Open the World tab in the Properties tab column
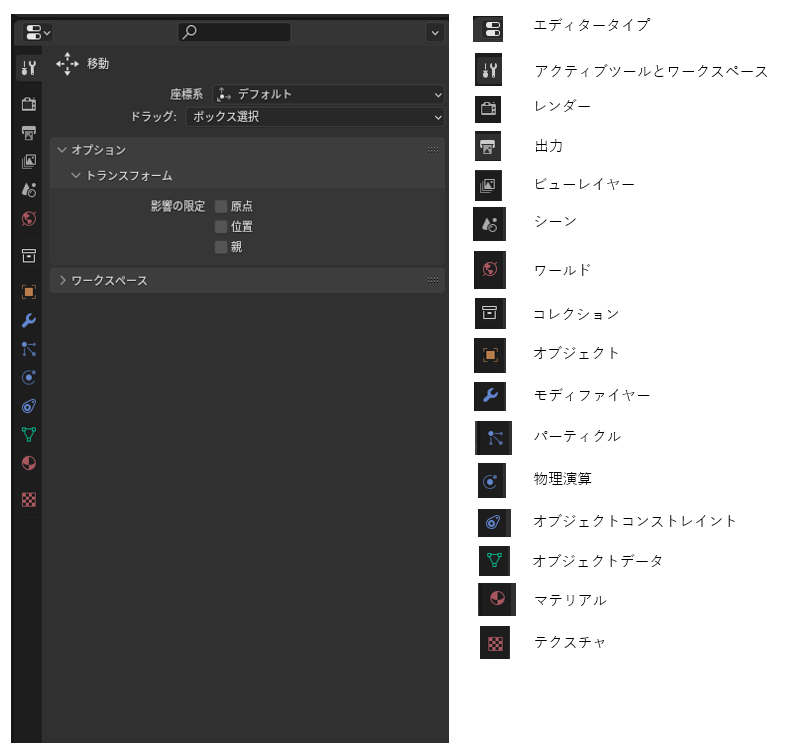 pyautogui.click(x=29, y=218)
